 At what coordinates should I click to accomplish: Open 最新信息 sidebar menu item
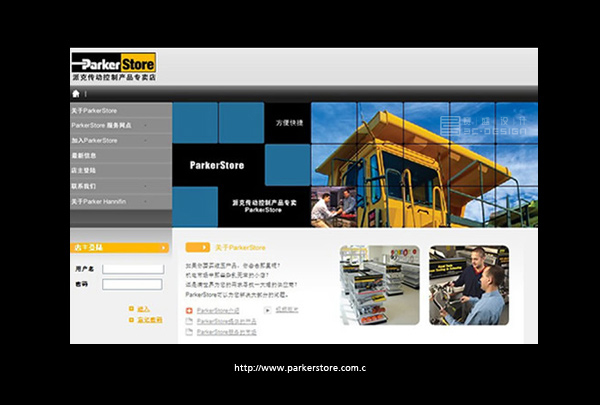[x=84, y=155]
